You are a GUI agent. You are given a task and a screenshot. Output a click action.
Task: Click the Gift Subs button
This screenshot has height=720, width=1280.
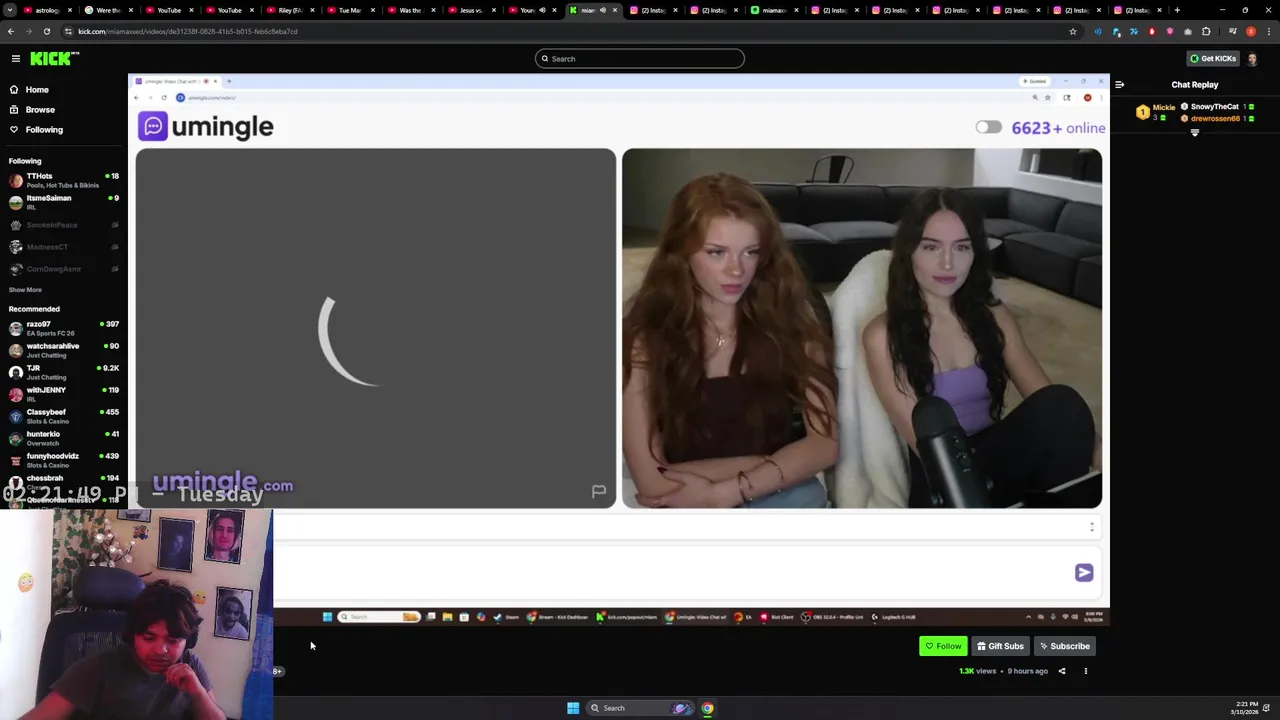click(x=1000, y=646)
